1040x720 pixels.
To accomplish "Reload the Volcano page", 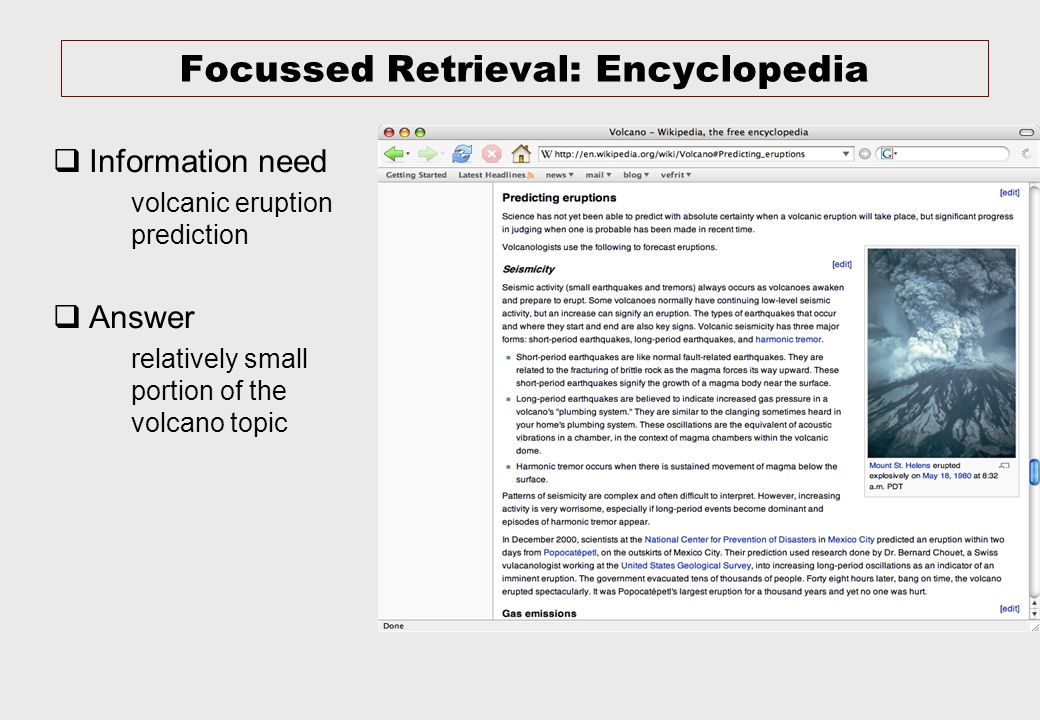I will click(x=462, y=154).
